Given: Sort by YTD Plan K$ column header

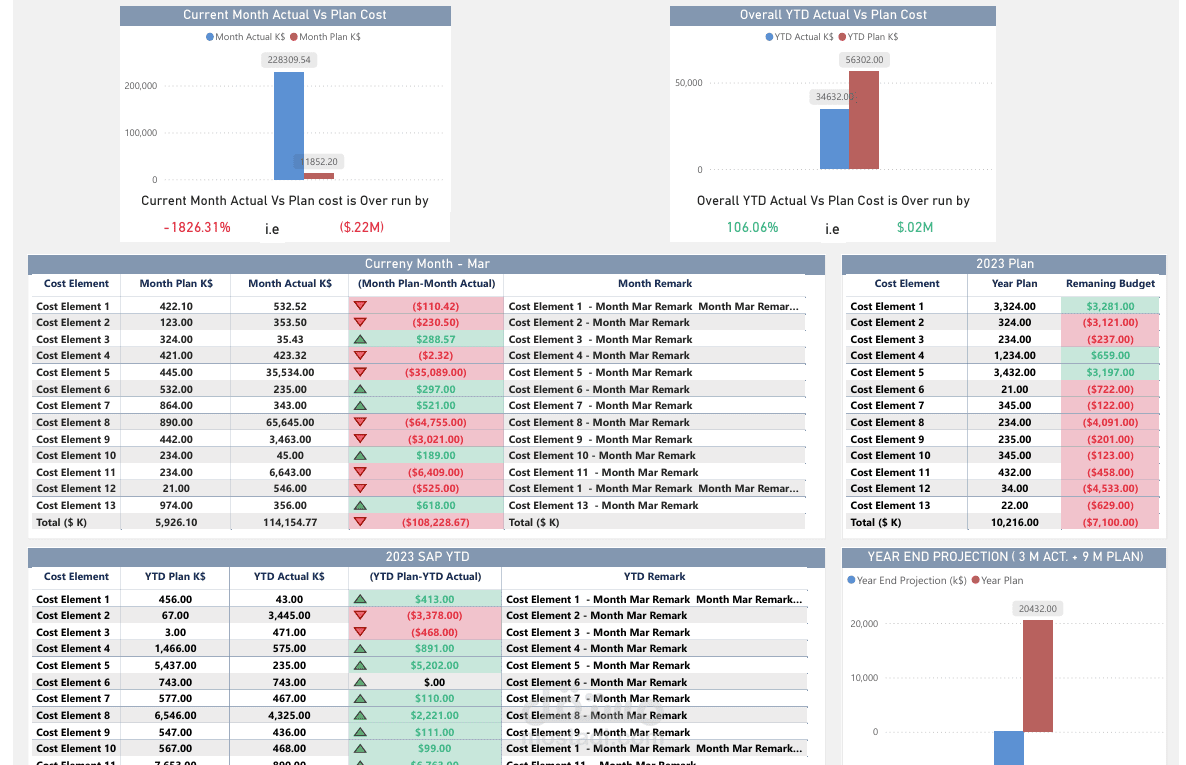Looking at the screenshot, I should point(175,577).
